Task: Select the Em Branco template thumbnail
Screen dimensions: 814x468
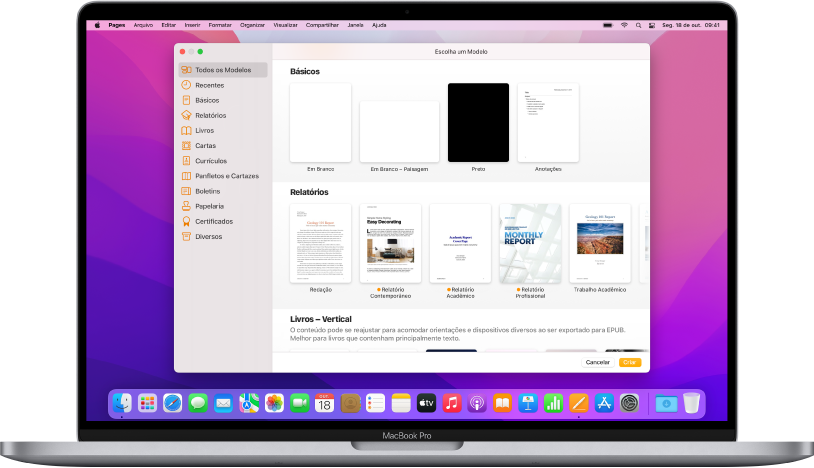Action: 320,122
